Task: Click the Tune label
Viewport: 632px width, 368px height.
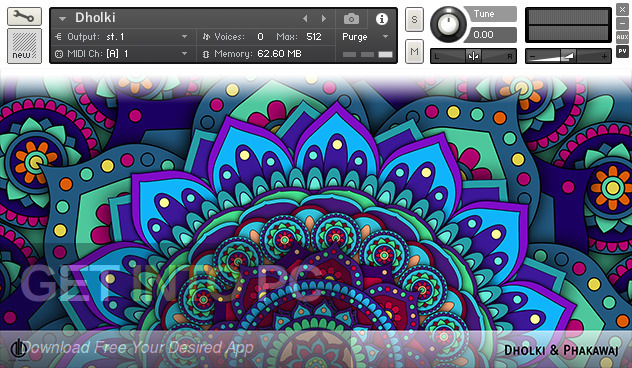Action: (484, 14)
